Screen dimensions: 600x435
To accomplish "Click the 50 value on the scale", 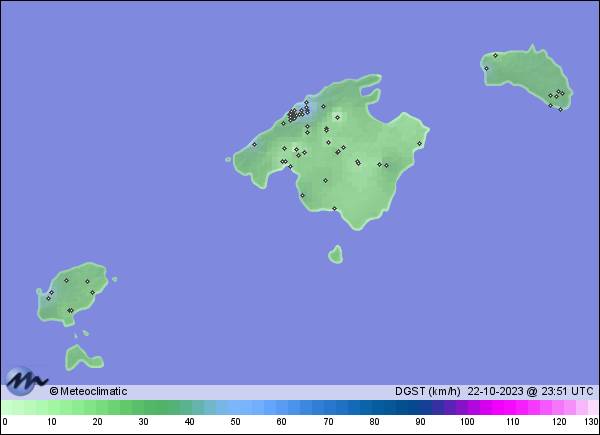I will 235,422.
